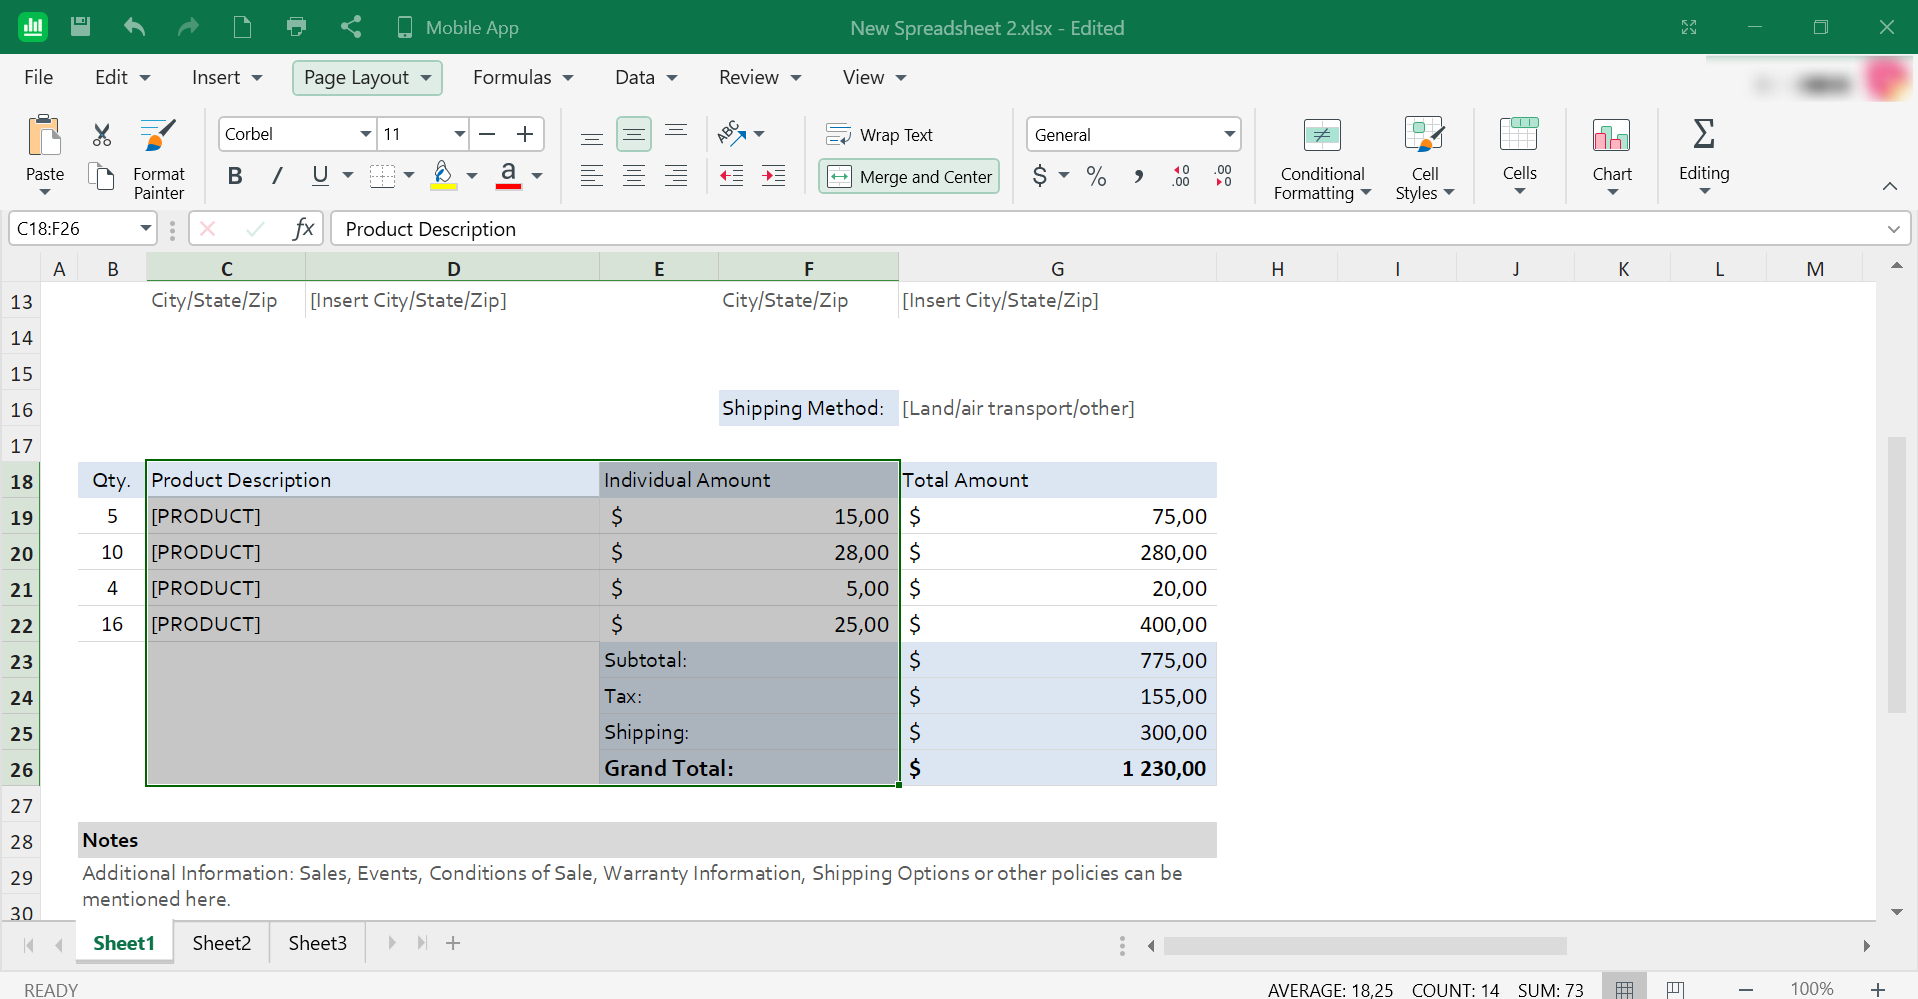Switch to the Sheet2 tab
The height and width of the screenshot is (999, 1918).
tap(222, 943)
